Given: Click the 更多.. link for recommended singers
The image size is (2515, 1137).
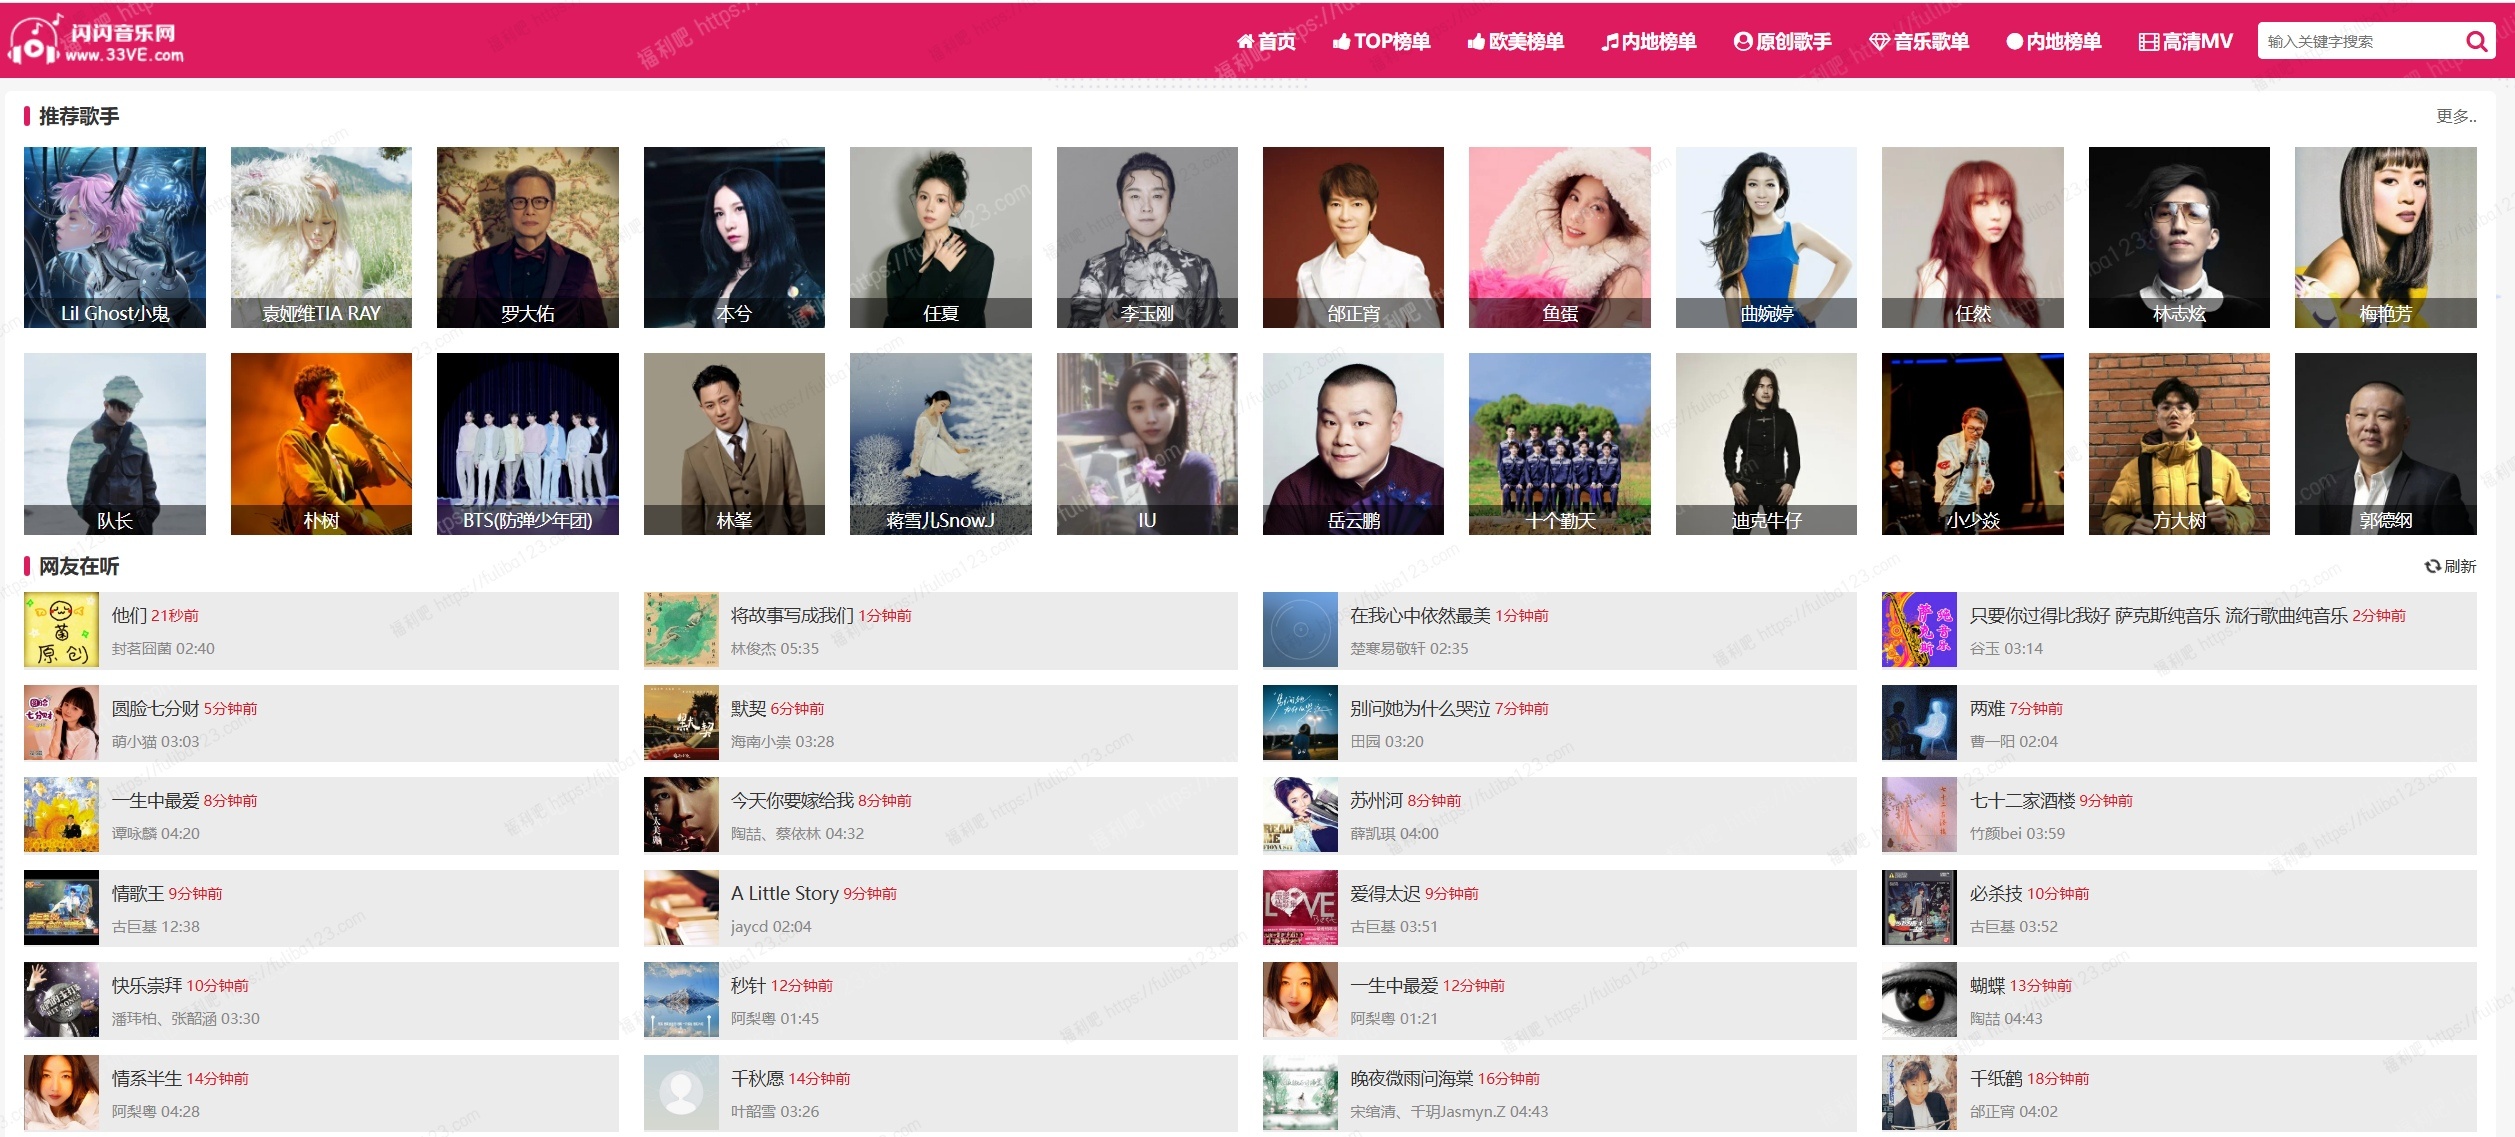Looking at the screenshot, I should tap(2455, 116).
